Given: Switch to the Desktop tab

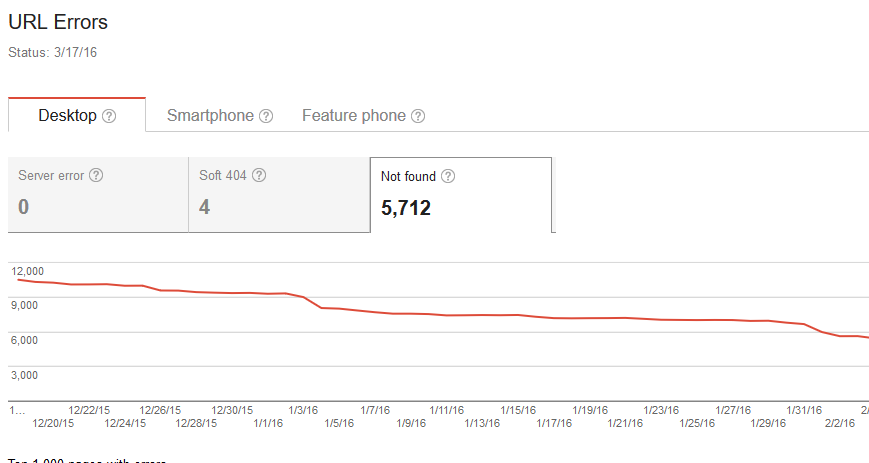Looking at the screenshot, I should point(67,116).
